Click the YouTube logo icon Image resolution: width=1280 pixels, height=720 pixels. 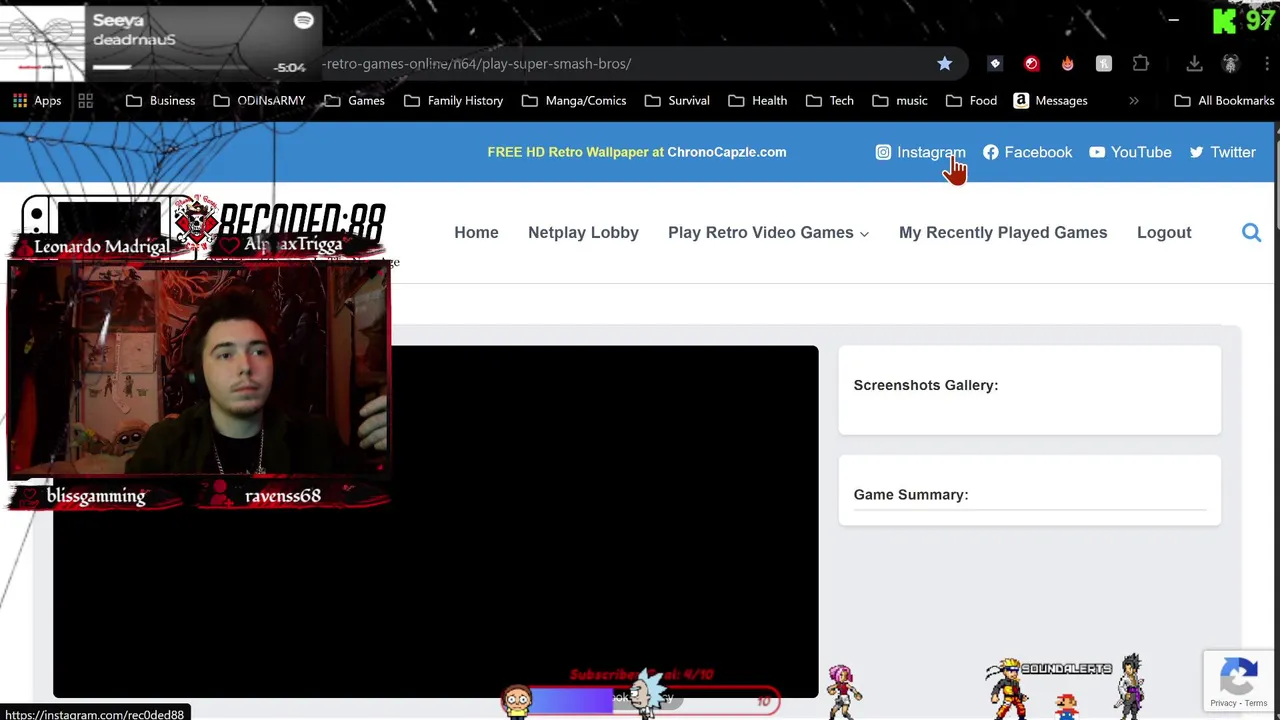coord(1097,152)
